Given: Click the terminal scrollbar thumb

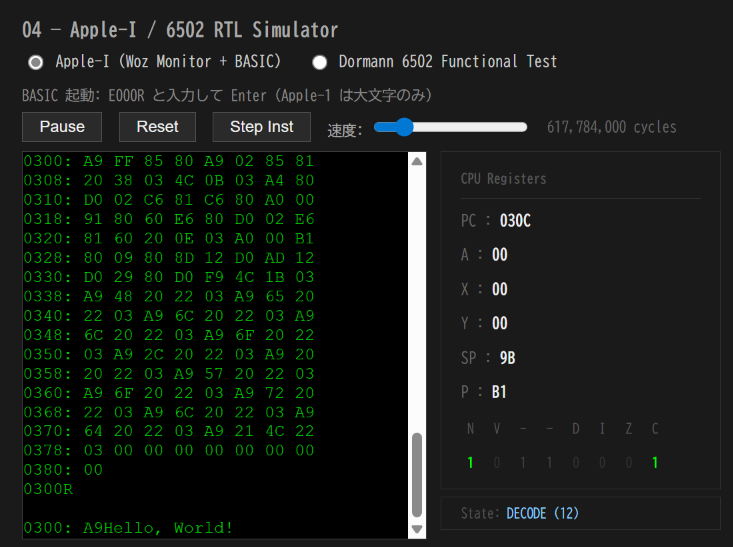Looking at the screenshot, I should [x=417, y=475].
